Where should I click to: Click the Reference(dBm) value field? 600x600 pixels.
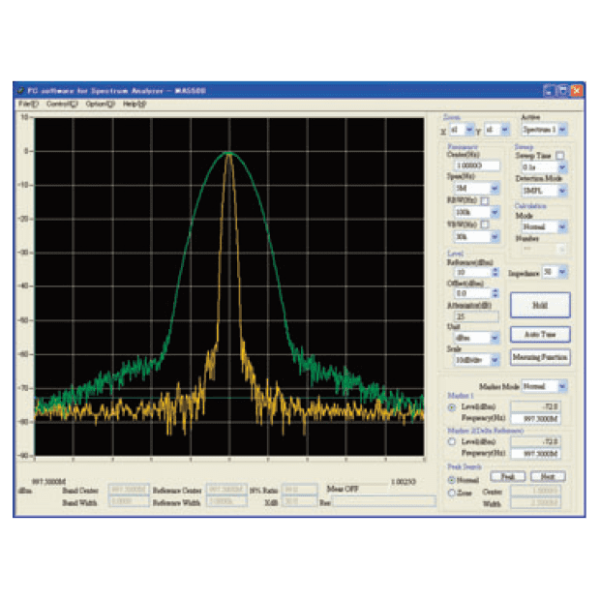(473, 272)
